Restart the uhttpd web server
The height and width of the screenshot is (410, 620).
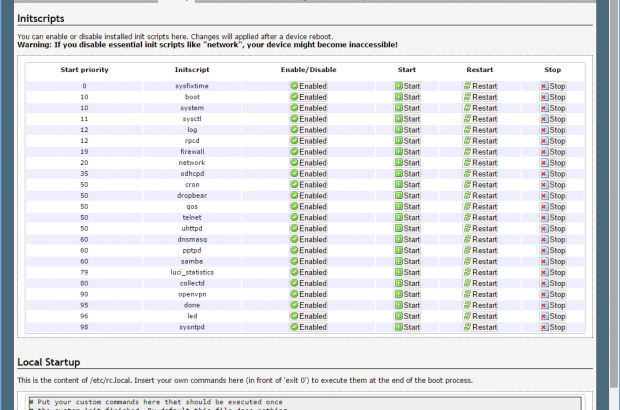[480, 228]
